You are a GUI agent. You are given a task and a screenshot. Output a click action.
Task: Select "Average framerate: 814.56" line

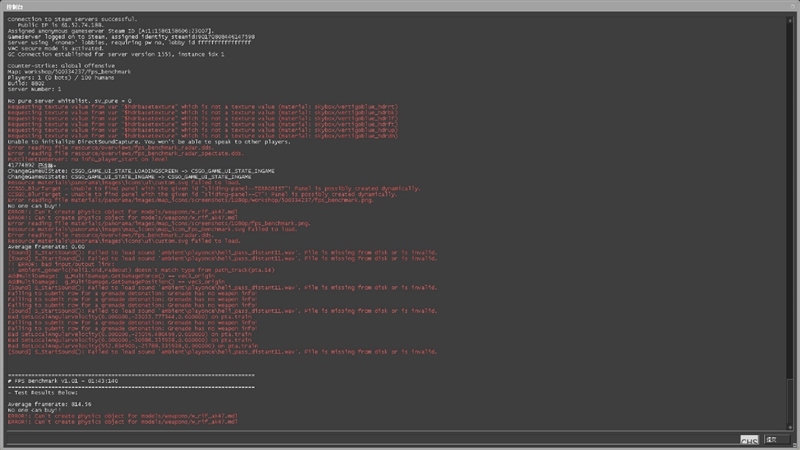[x=49, y=405]
